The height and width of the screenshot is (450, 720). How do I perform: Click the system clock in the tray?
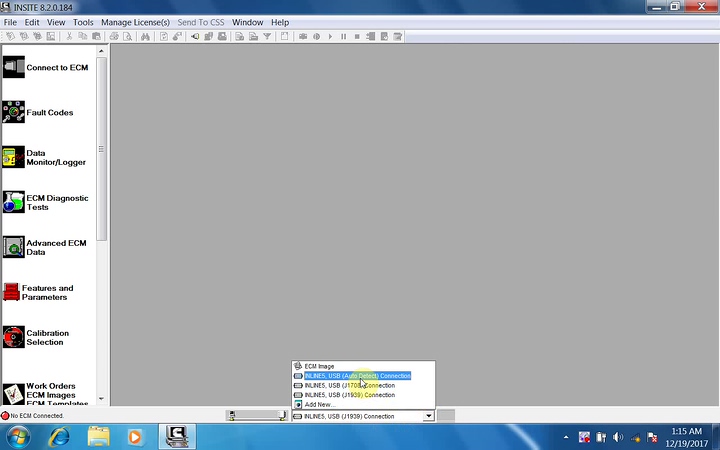(x=686, y=437)
